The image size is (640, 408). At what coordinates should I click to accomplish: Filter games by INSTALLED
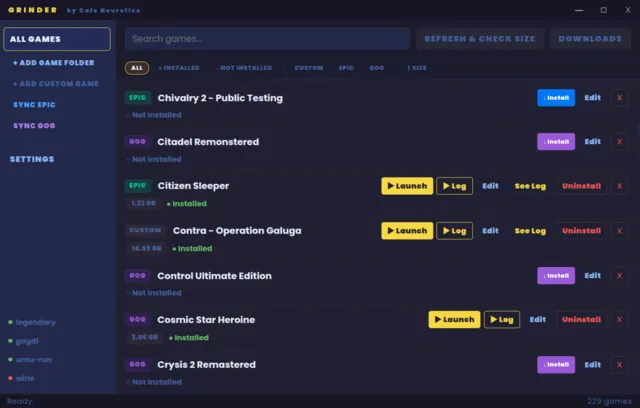coord(179,68)
